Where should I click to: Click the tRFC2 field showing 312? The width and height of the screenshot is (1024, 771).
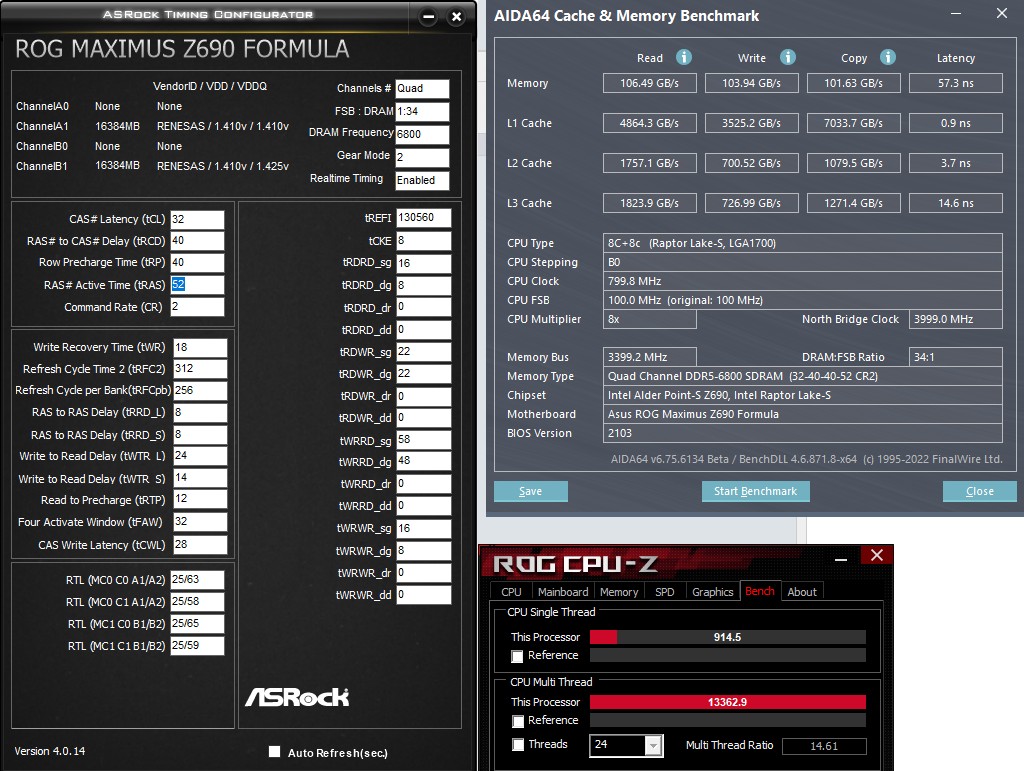pyautogui.click(x=200, y=369)
